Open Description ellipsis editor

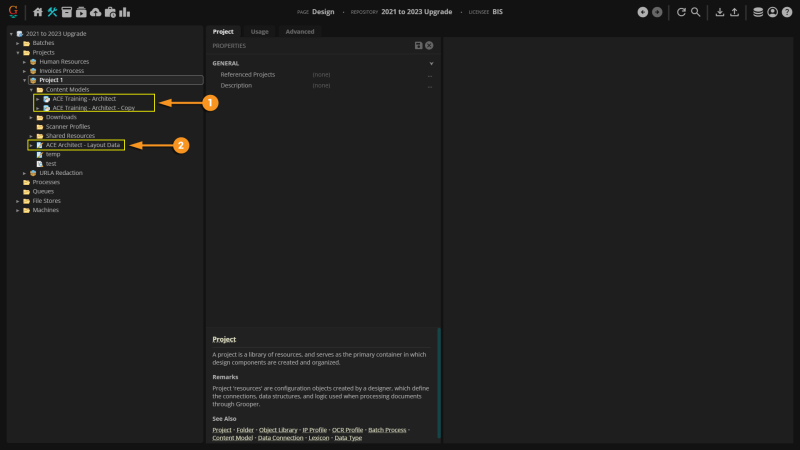[x=430, y=86]
